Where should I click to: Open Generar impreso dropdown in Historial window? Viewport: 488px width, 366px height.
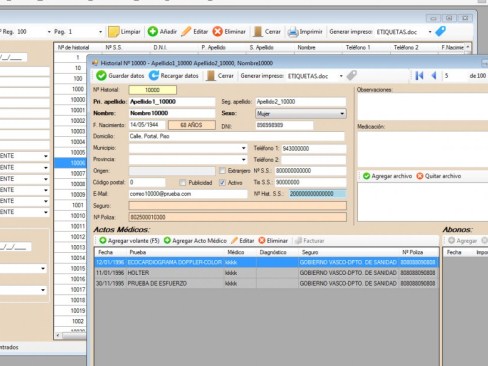click(x=341, y=76)
